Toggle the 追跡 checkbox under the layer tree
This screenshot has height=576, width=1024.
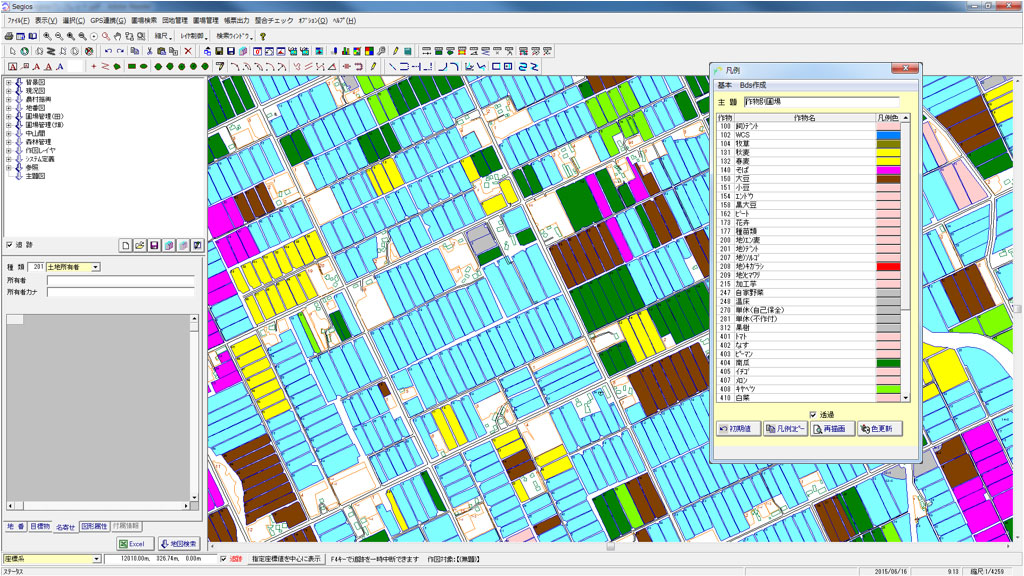tap(9, 245)
